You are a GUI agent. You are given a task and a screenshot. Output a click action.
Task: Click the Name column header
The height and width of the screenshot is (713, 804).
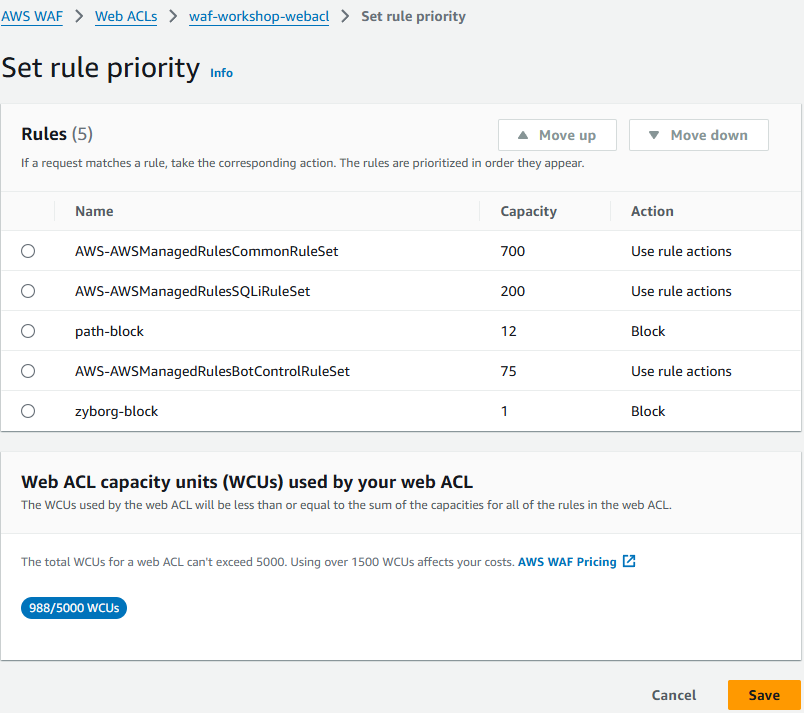tap(94, 211)
